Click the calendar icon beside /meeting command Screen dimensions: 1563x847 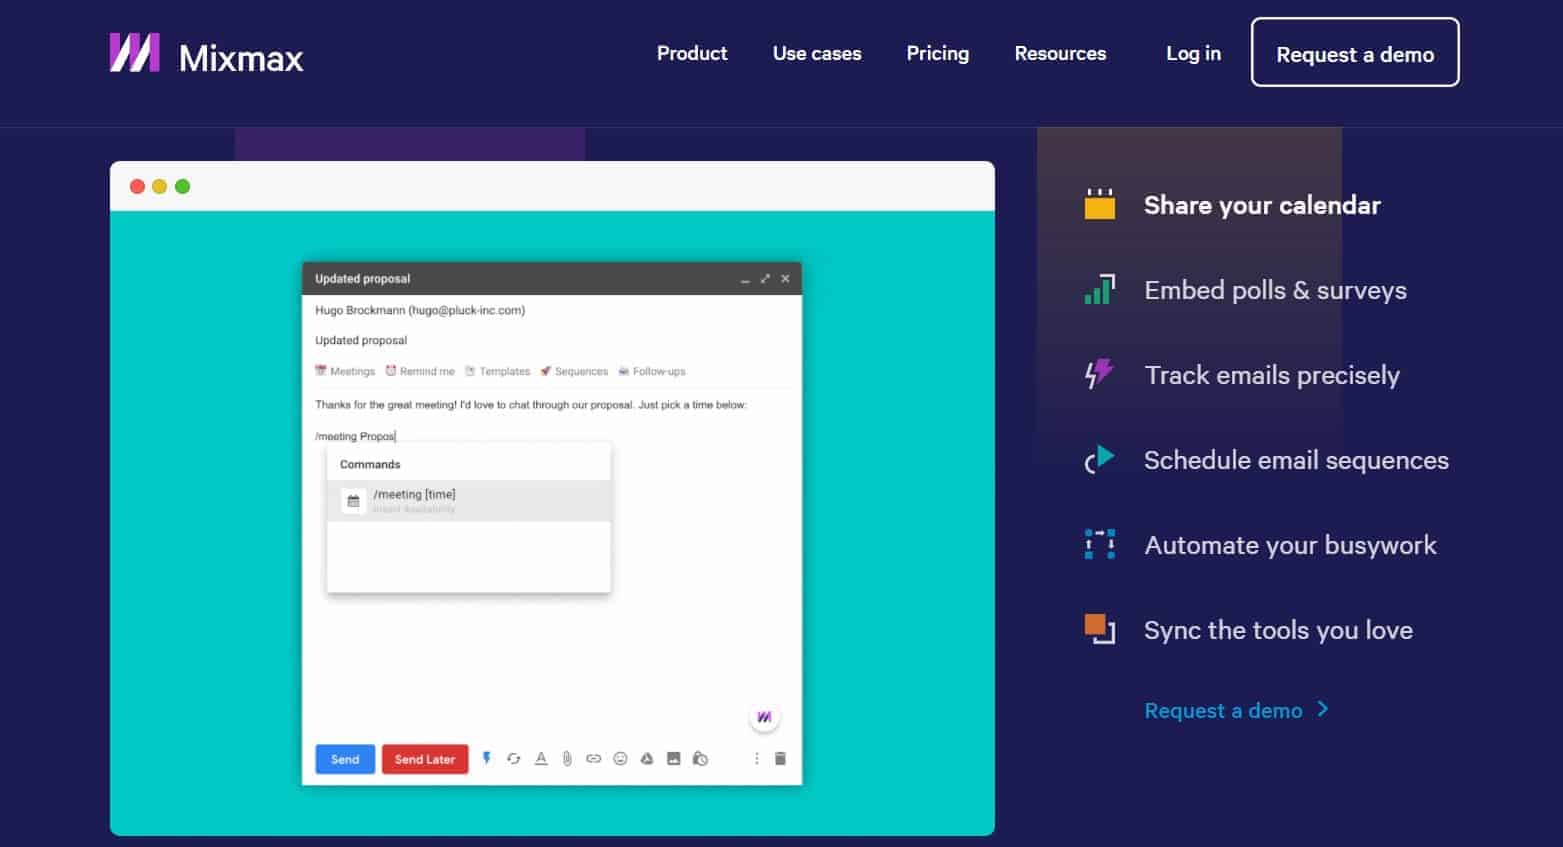(x=353, y=501)
